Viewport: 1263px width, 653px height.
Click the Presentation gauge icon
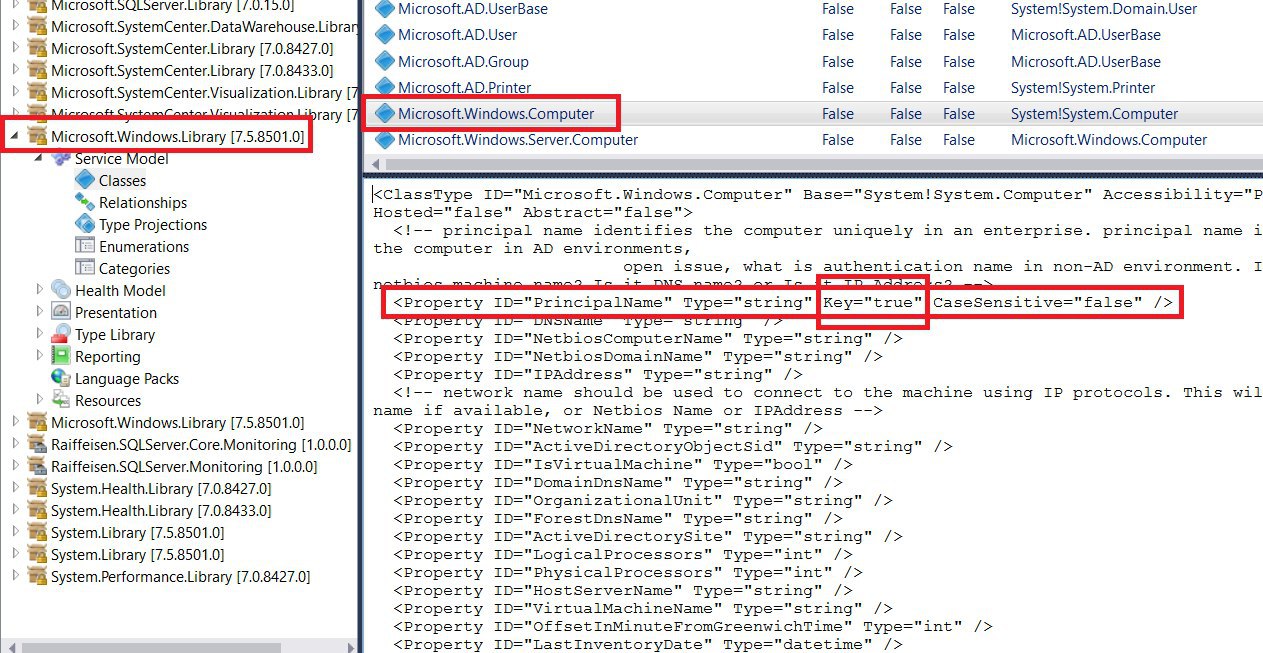click(61, 312)
